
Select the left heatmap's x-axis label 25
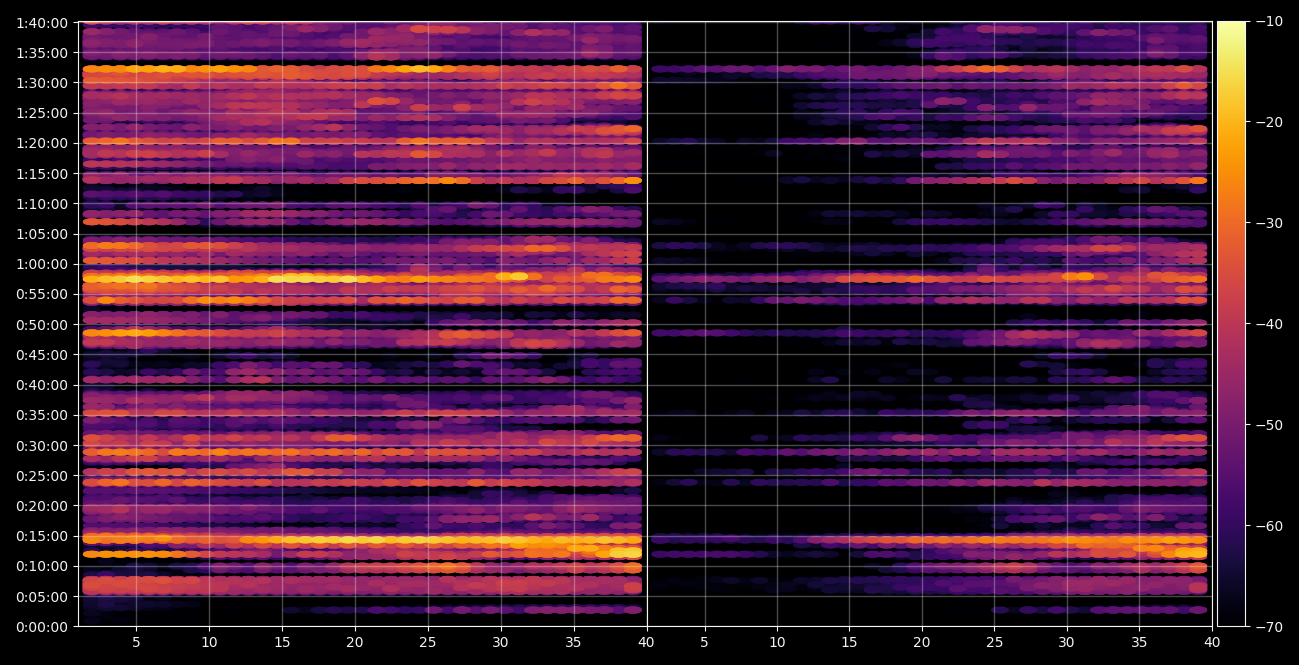coord(428,644)
